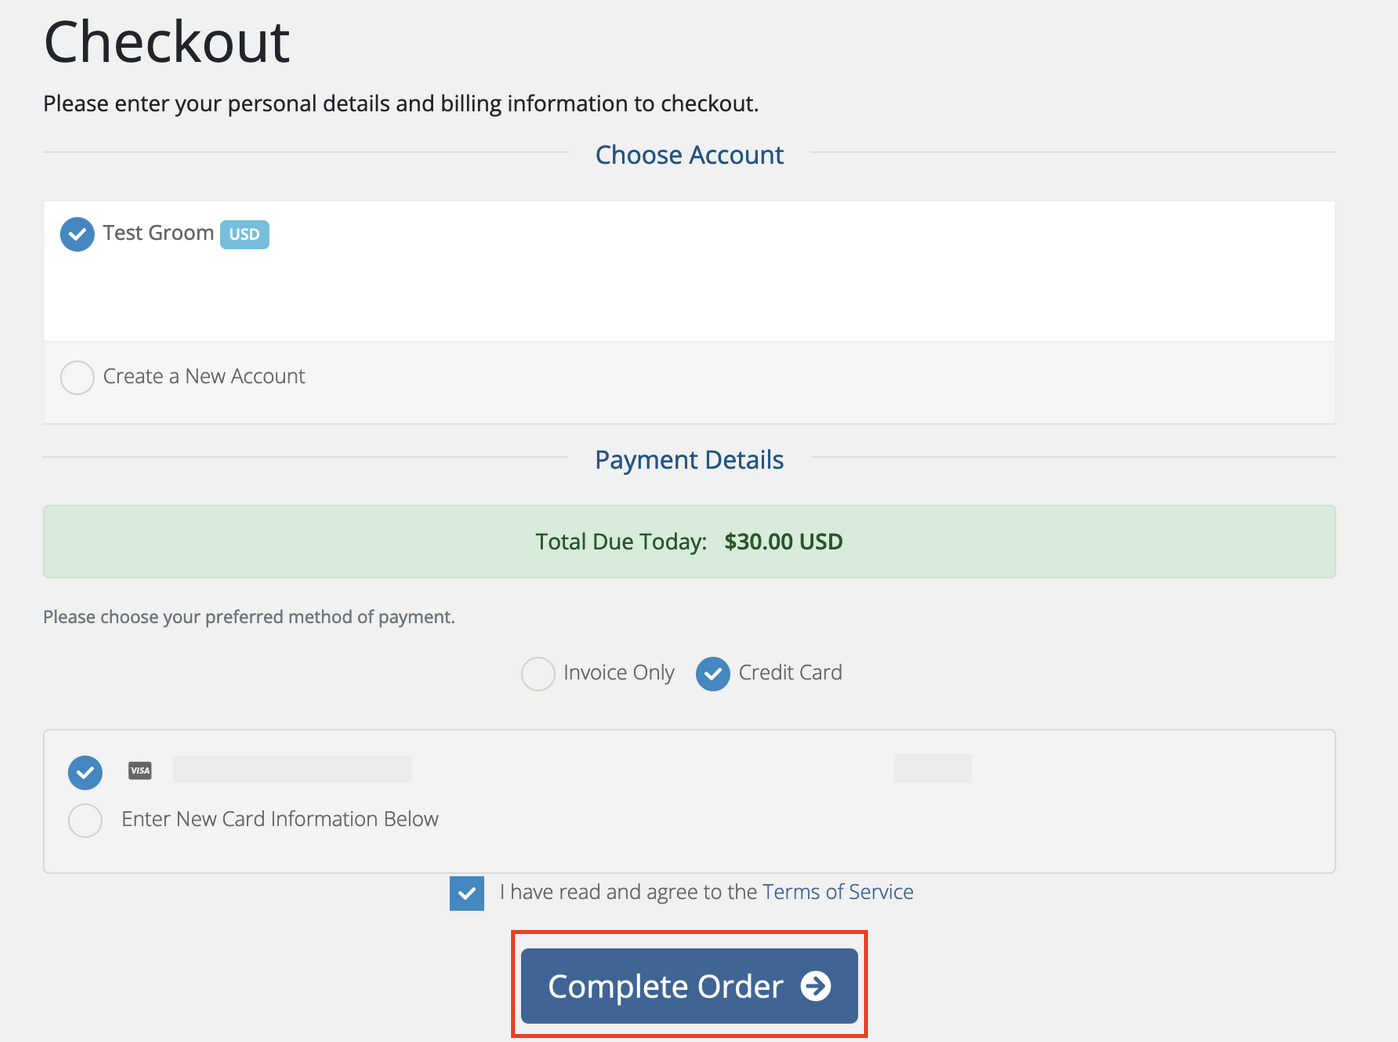1398x1042 pixels.
Task: Choose Enter New Card Information Below
Action: pos(85,820)
